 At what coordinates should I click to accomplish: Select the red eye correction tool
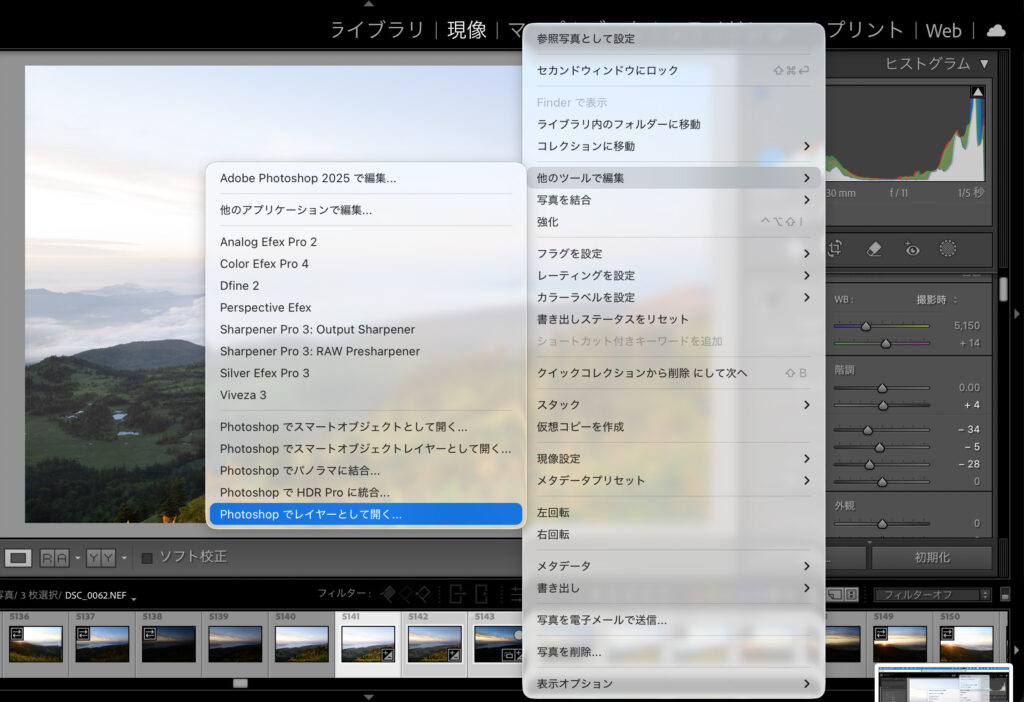pos(911,249)
